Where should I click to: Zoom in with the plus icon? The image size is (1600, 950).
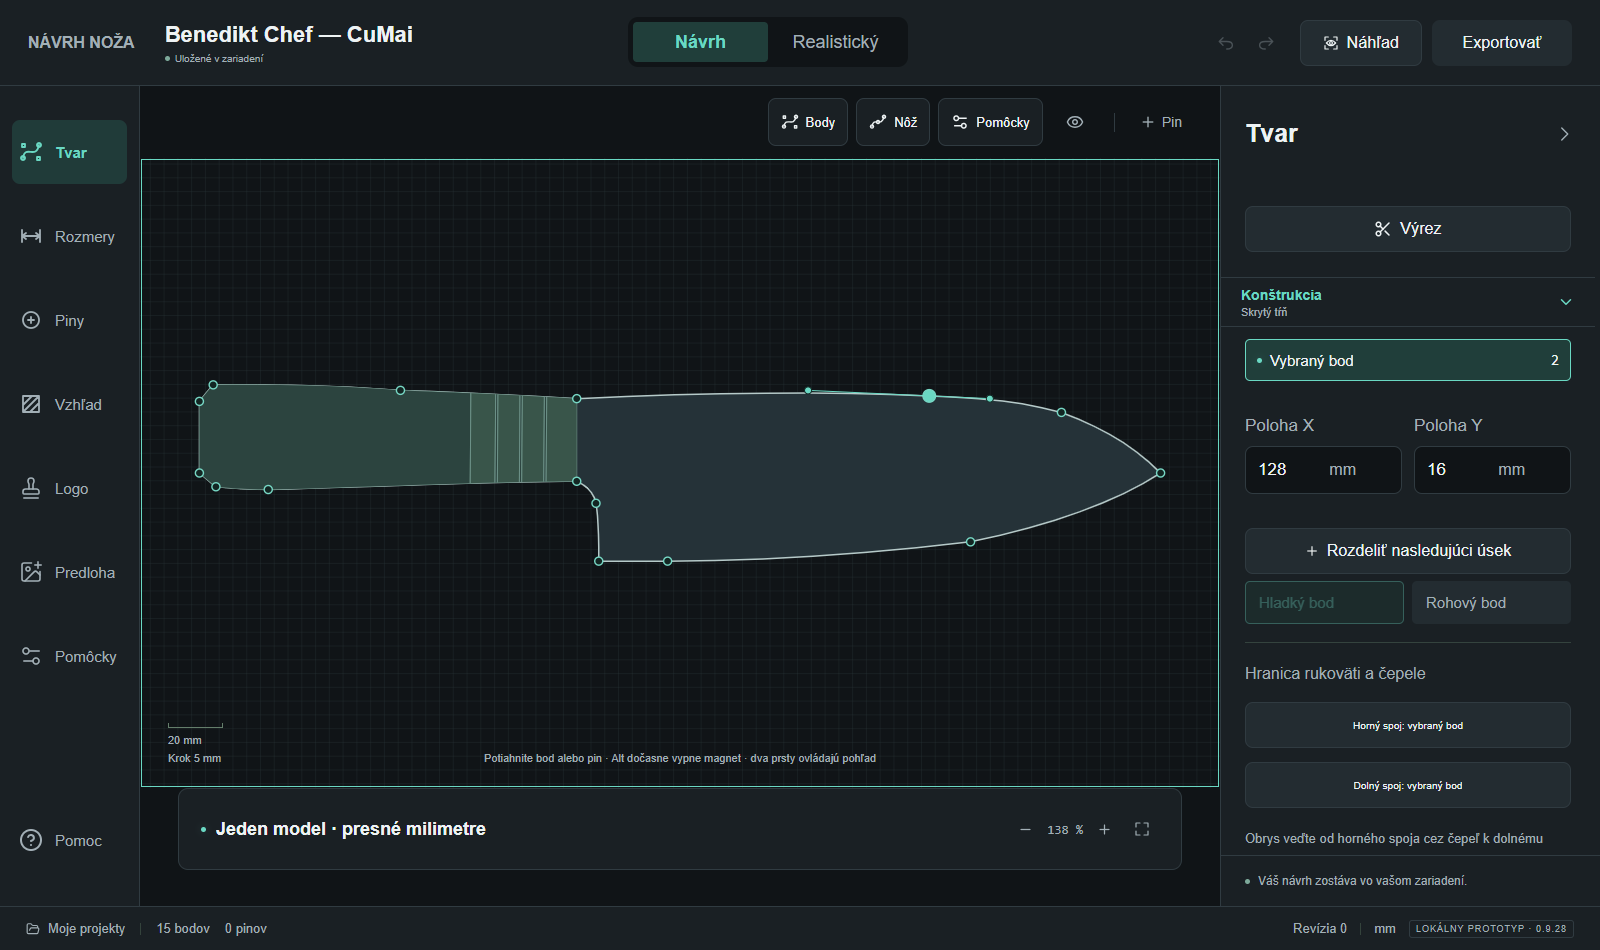[x=1105, y=829]
